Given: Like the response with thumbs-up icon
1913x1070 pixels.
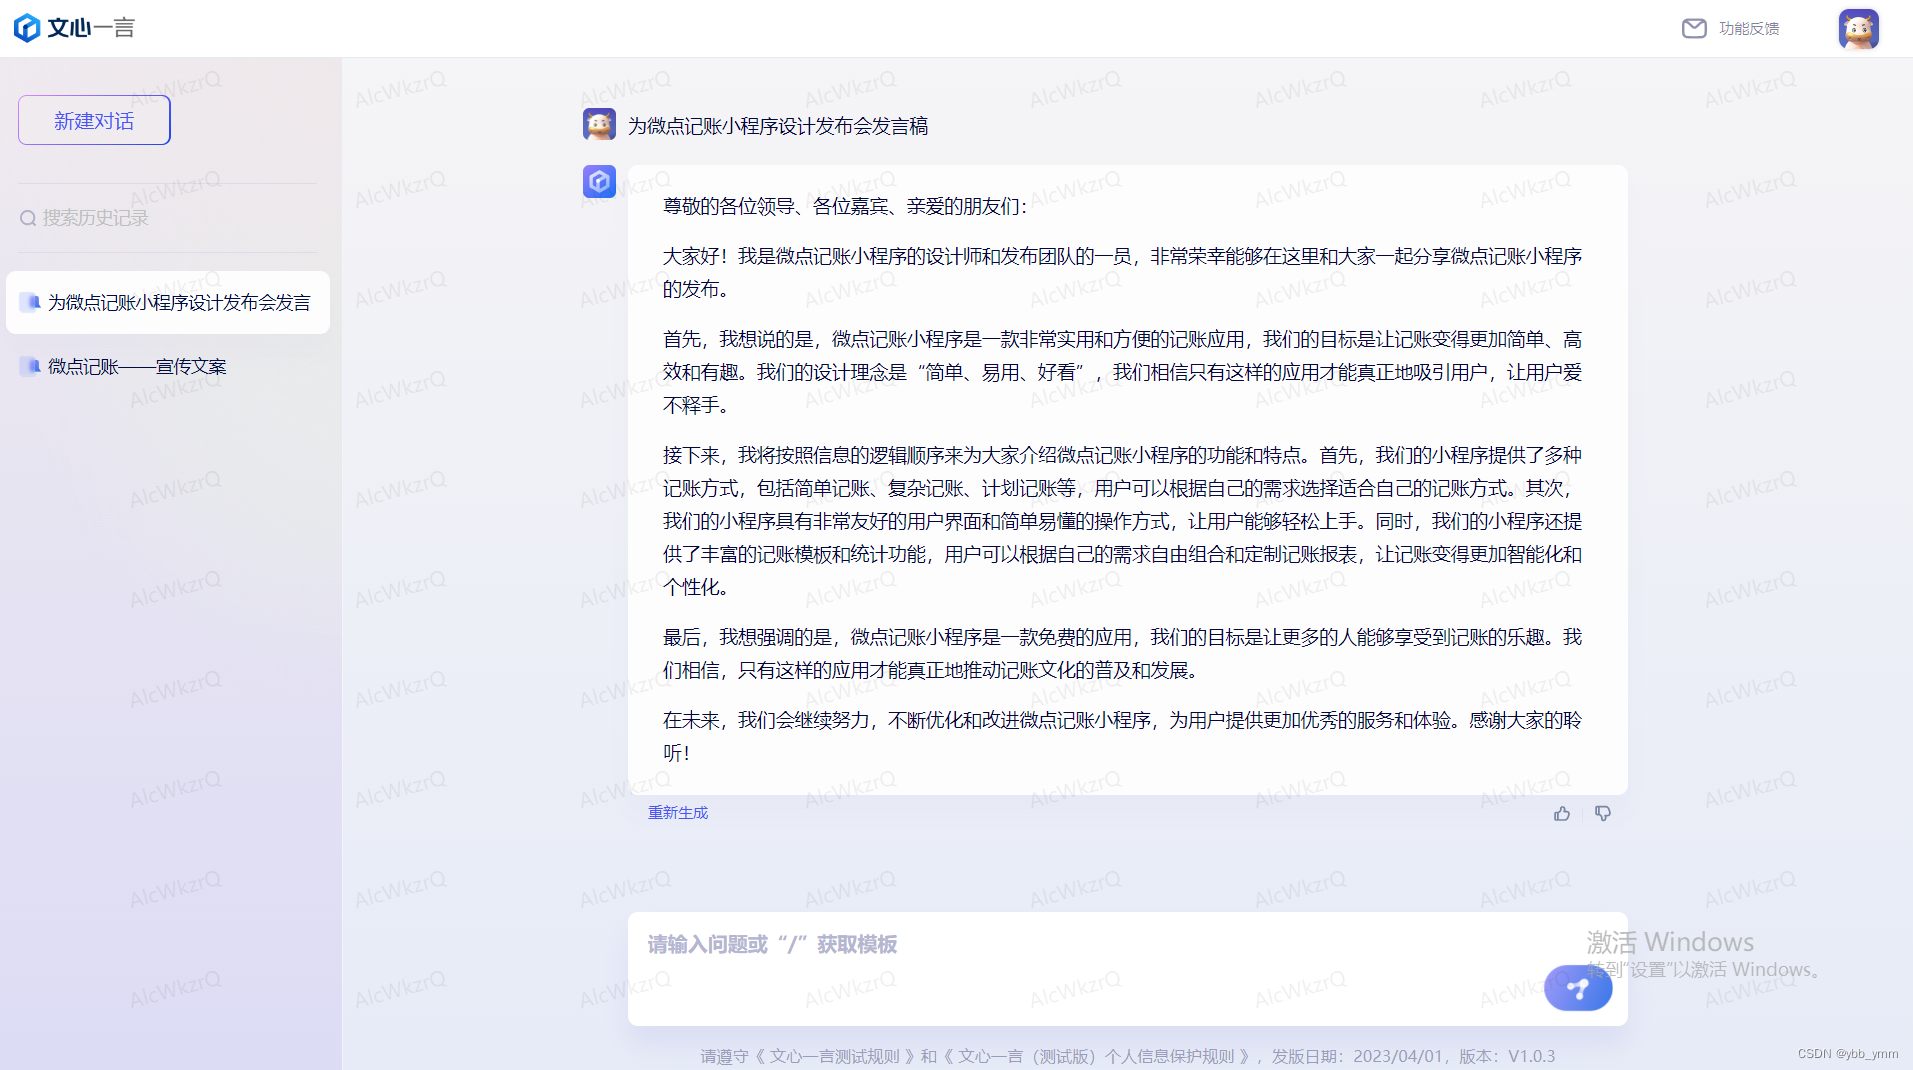Looking at the screenshot, I should click(x=1562, y=813).
